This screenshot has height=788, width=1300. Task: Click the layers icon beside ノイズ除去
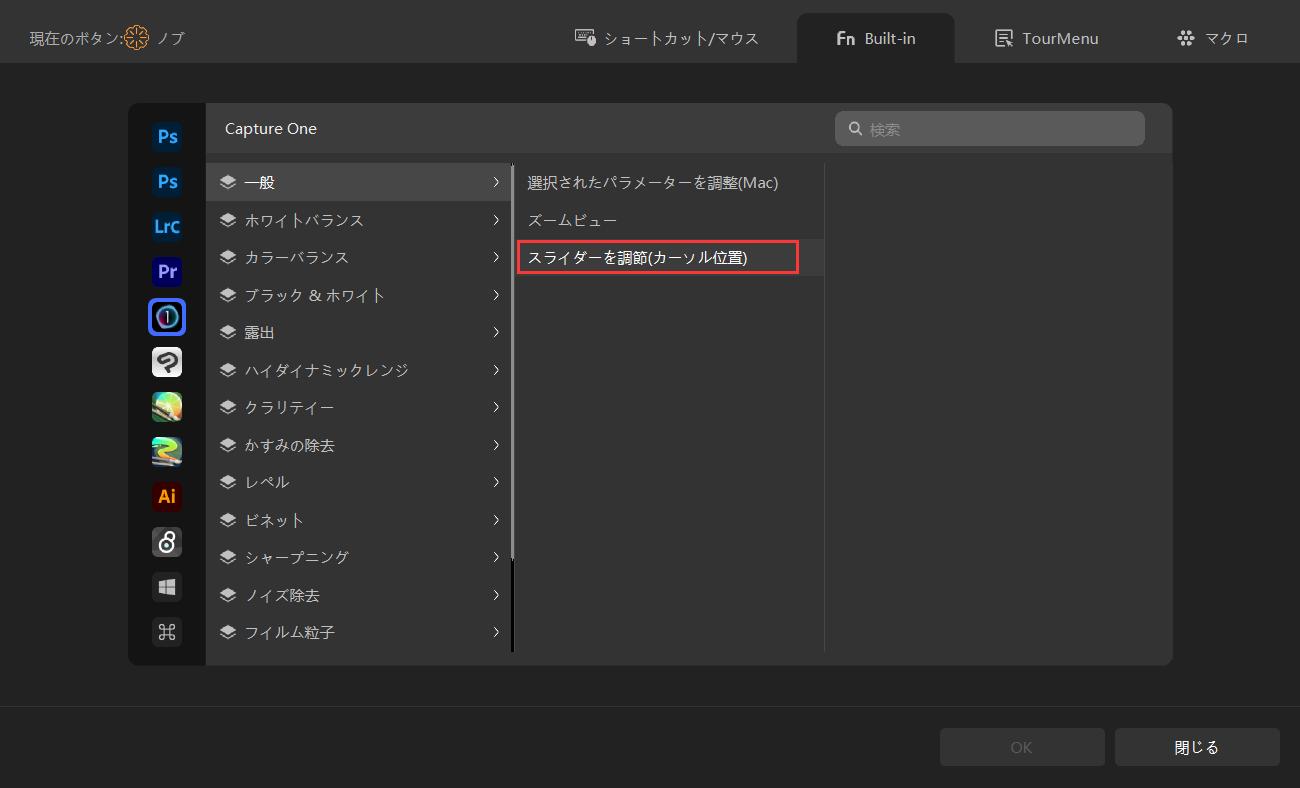[x=228, y=595]
